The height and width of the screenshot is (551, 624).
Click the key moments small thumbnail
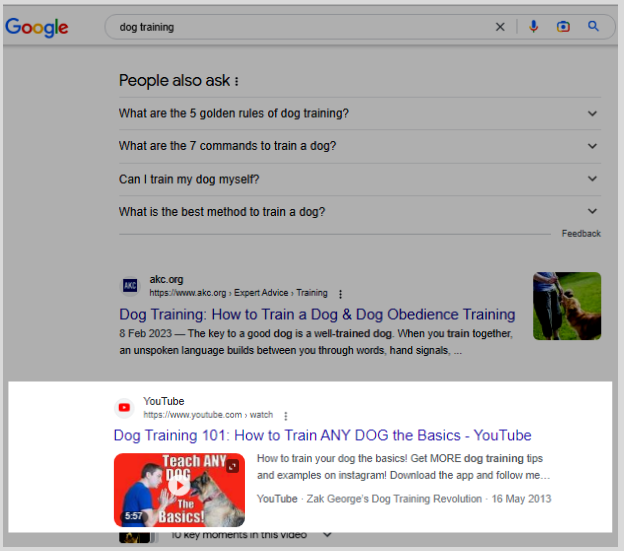coord(135,537)
